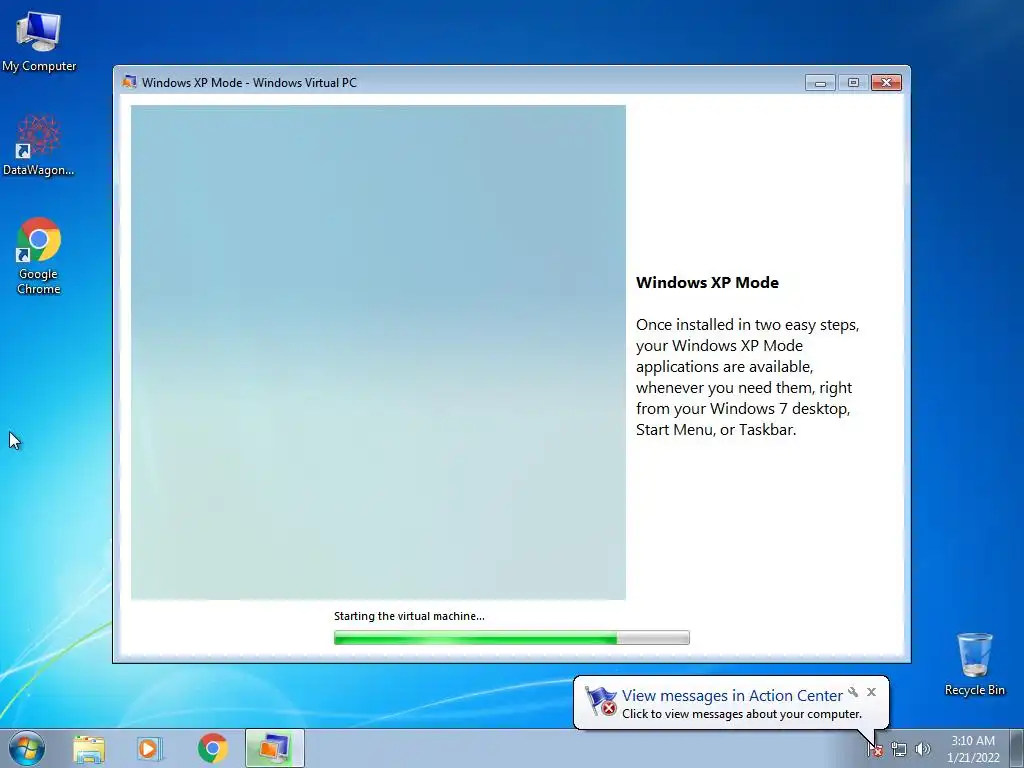This screenshot has width=1024, height=768.
Task: Minimize the Windows XP Mode window
Action: pyautogui.click(x=820, y=82)
